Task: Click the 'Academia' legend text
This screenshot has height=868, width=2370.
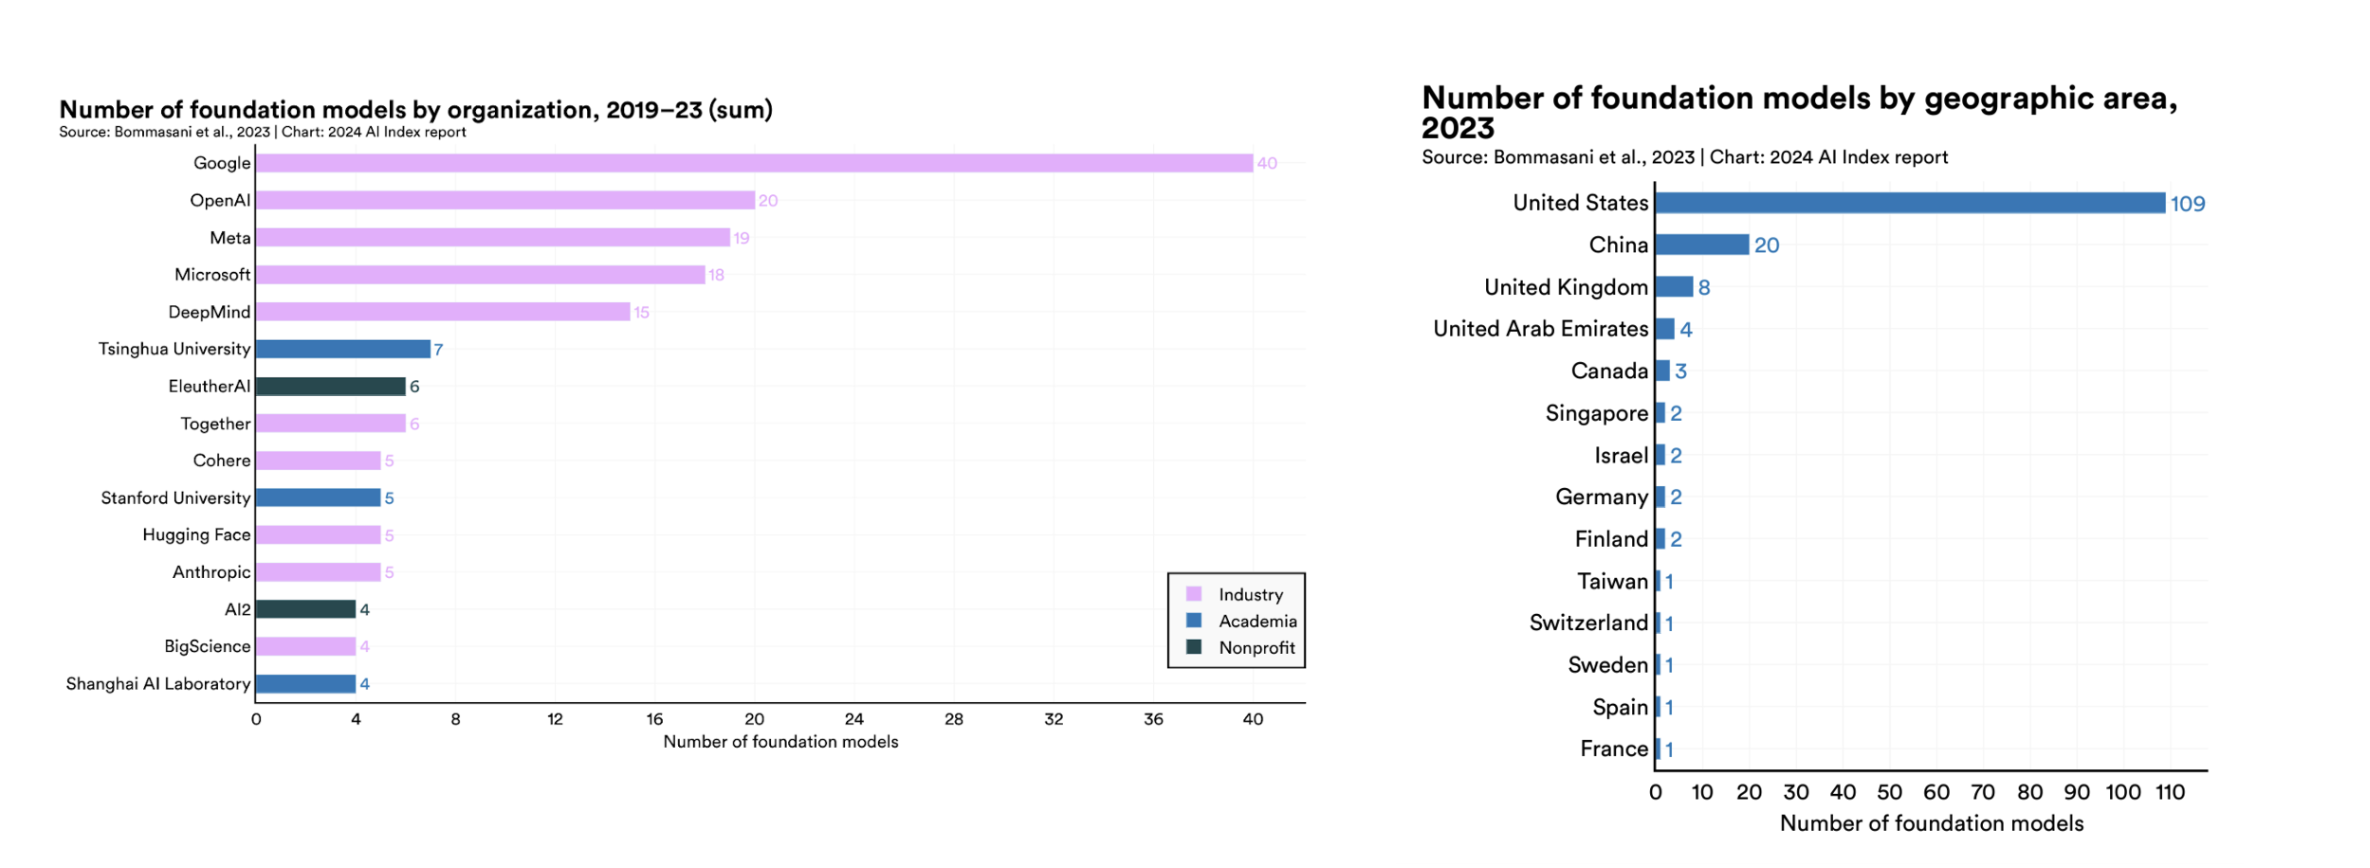Action: tap(1257, 621)
